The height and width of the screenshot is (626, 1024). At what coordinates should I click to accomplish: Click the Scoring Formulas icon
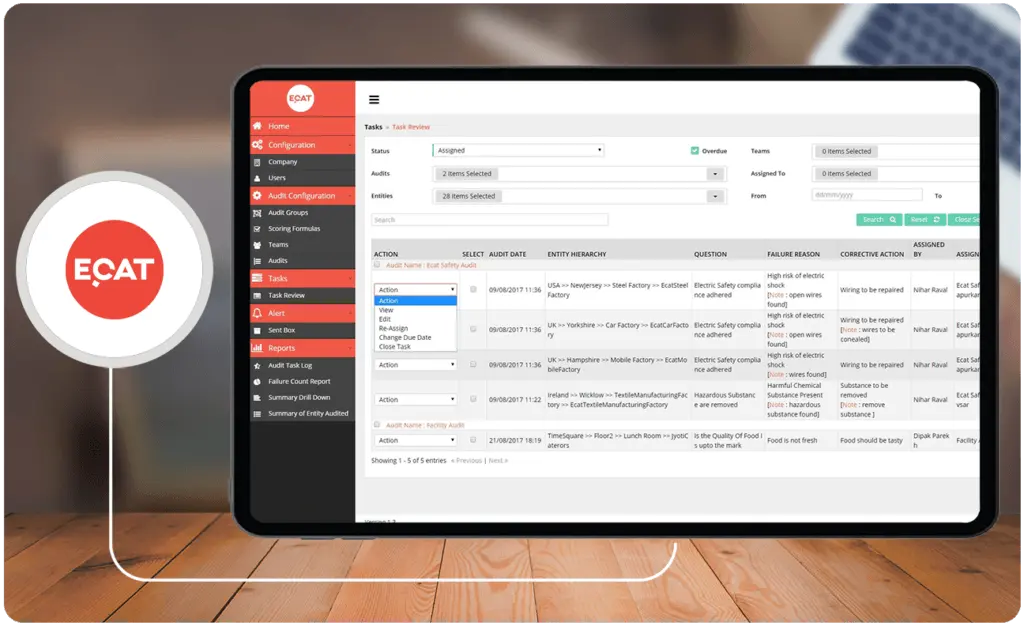point(257,228)
